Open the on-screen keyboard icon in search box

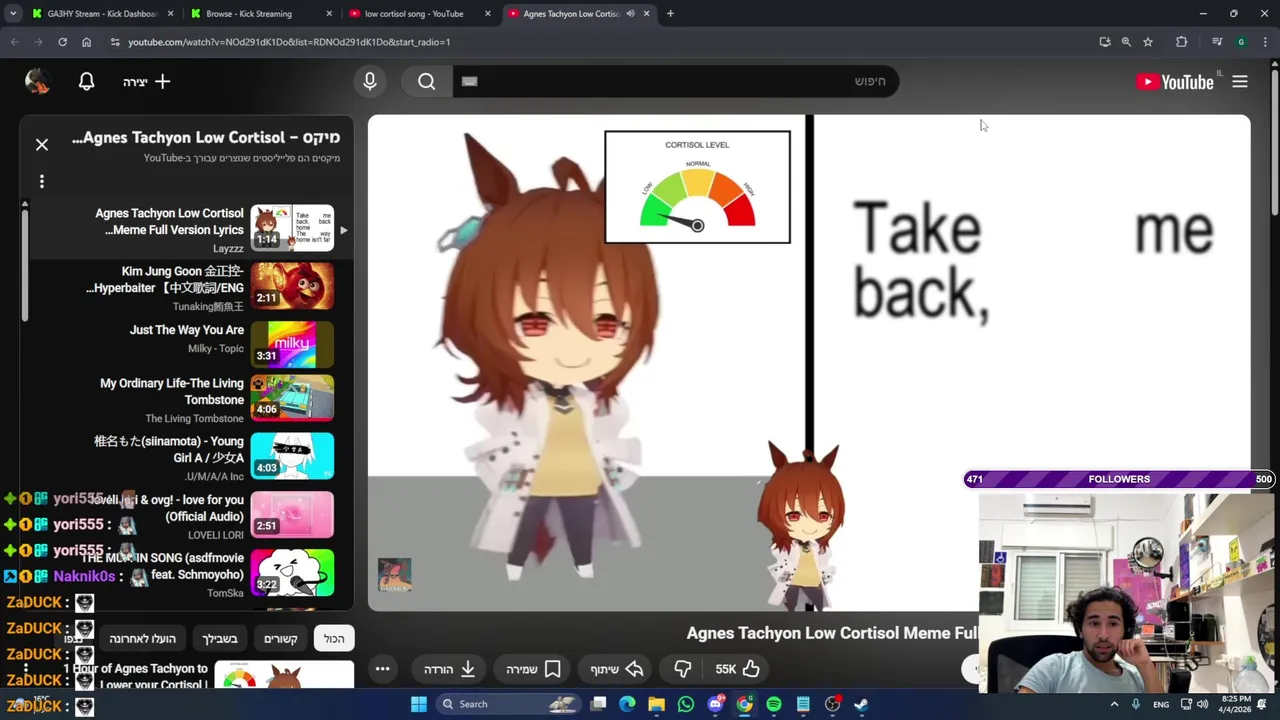470,82
